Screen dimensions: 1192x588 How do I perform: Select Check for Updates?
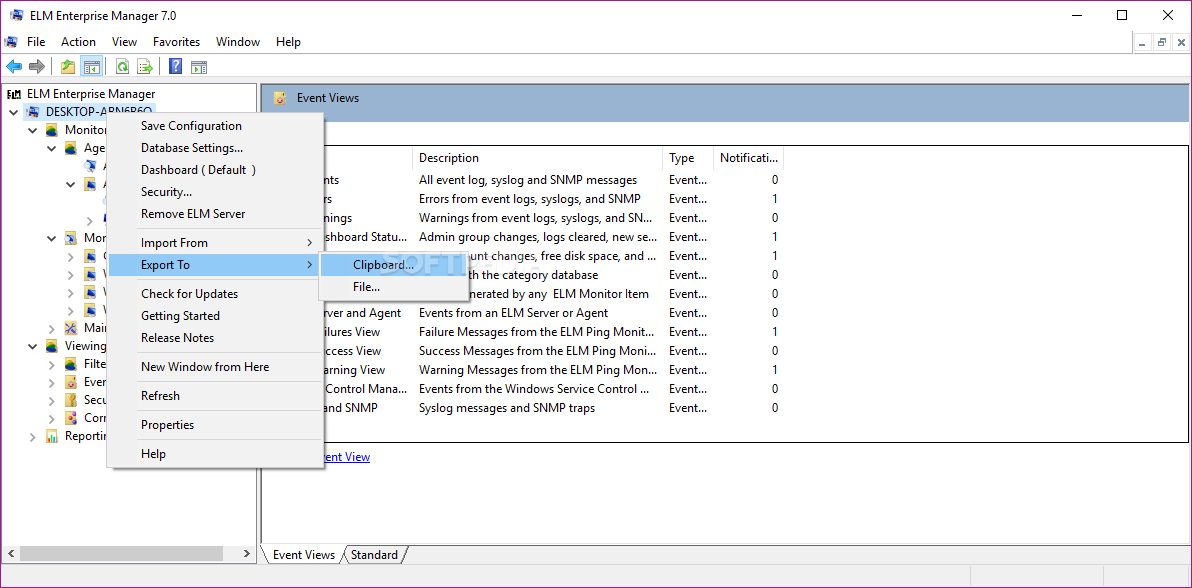[214, 294]
